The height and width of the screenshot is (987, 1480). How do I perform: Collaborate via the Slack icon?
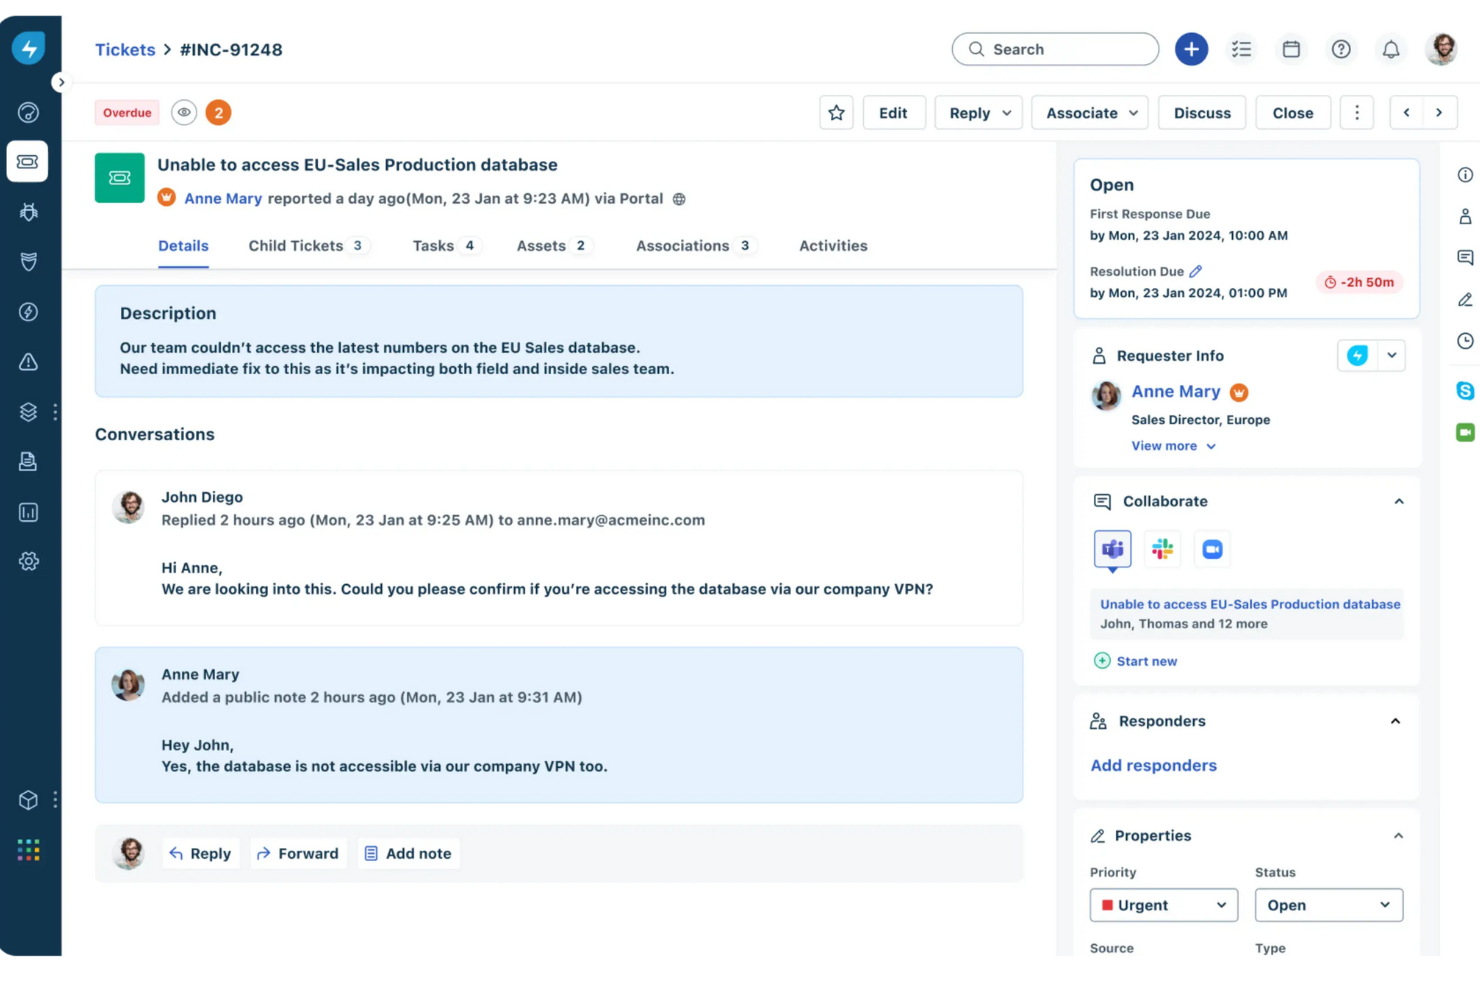(x=1162, y=548)
